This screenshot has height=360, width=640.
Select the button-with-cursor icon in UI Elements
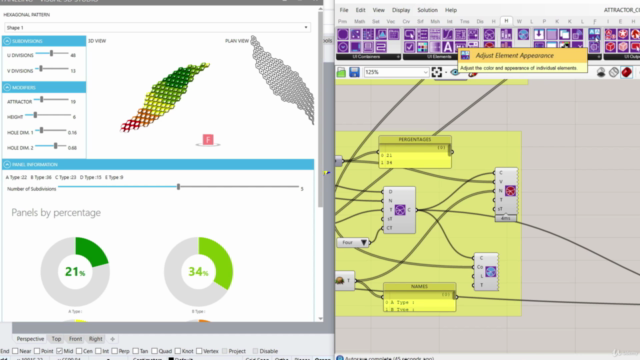(x=409, y=34)
